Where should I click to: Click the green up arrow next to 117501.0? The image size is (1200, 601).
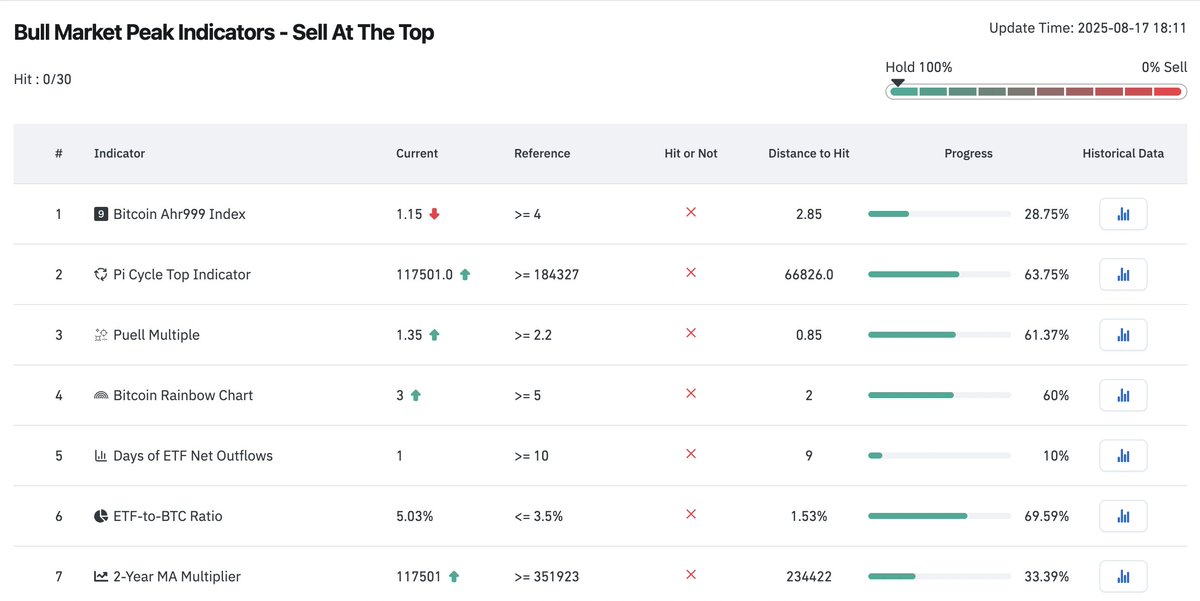[465, 274]
